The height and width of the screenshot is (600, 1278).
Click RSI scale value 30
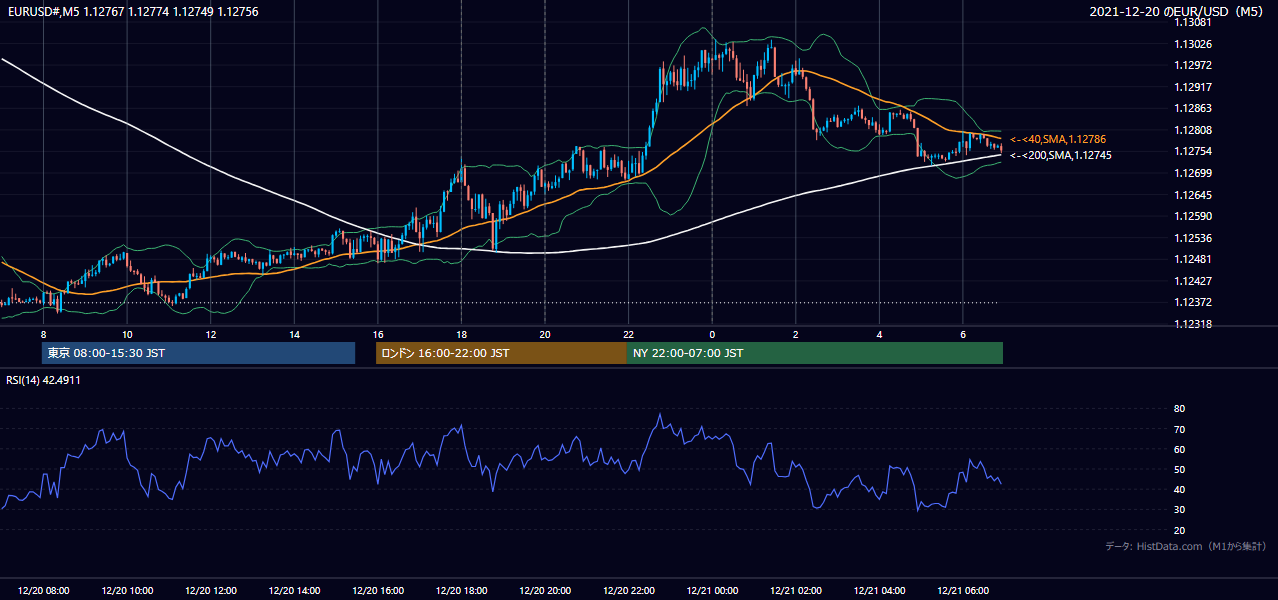pos(1180,509)
